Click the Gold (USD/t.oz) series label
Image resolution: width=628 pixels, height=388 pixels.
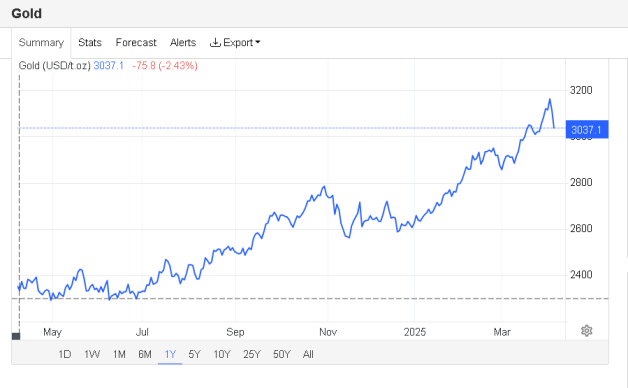tap(54, 66)
